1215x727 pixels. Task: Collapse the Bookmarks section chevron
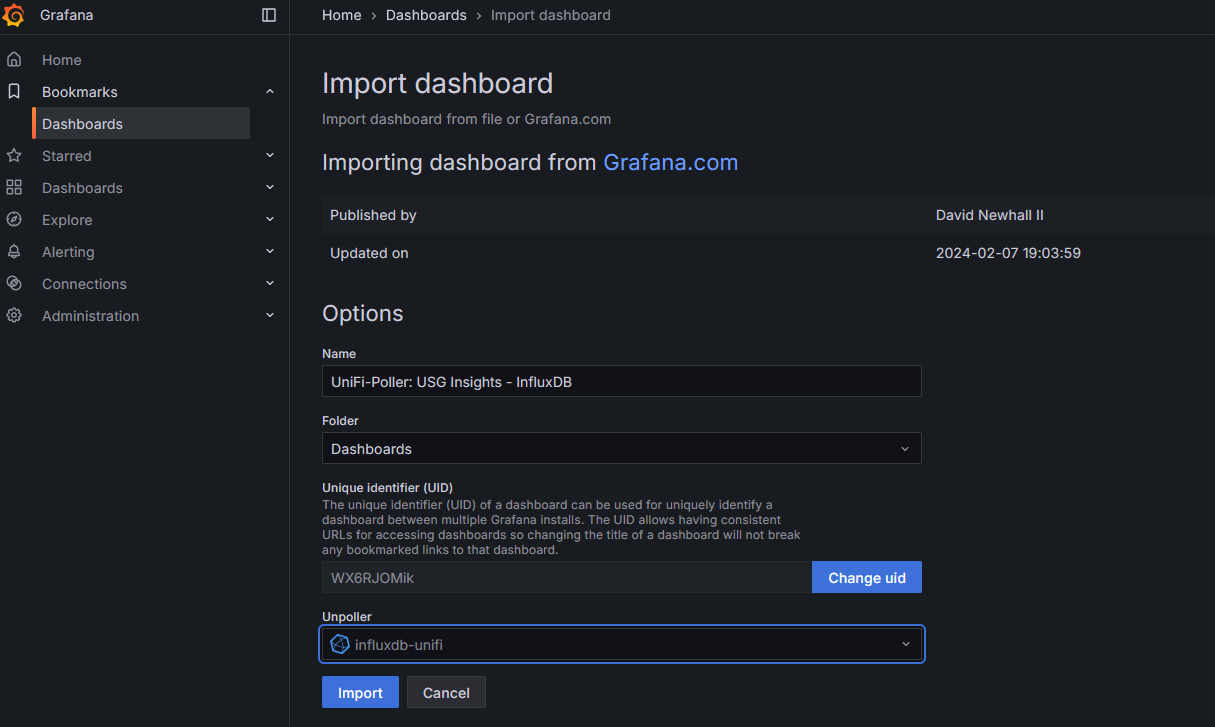tap(270, 92)
